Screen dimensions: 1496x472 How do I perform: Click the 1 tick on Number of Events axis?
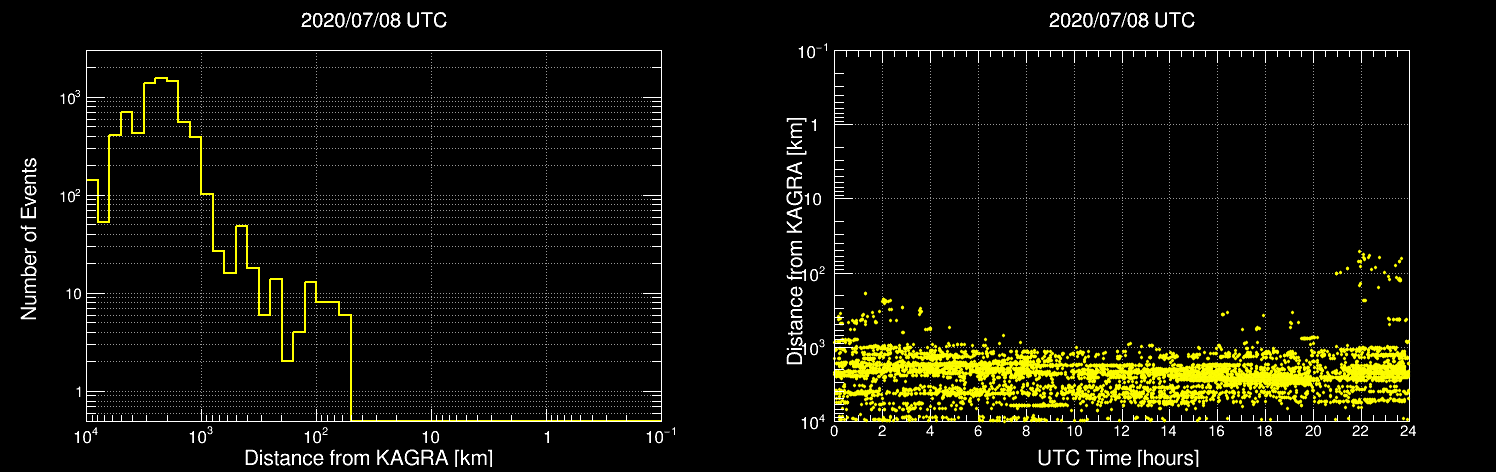77,392
